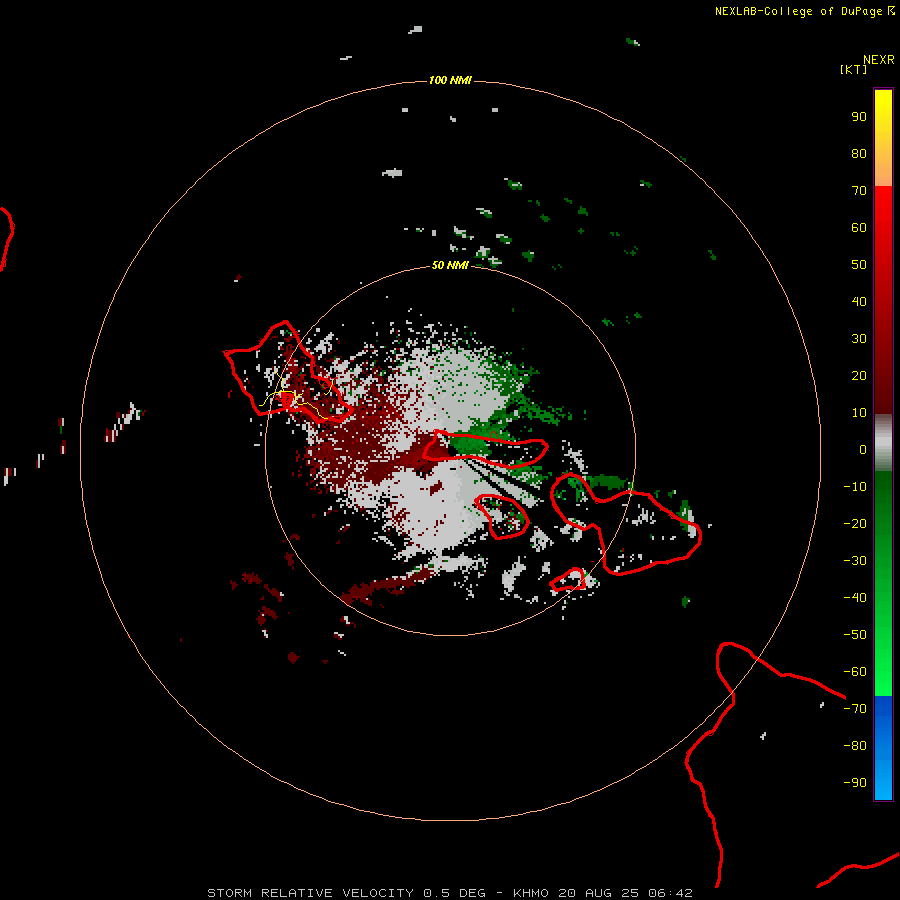Click the NEXR label above color scale
The width and height of the screenshot is (900, 900).
click(879, 60)
